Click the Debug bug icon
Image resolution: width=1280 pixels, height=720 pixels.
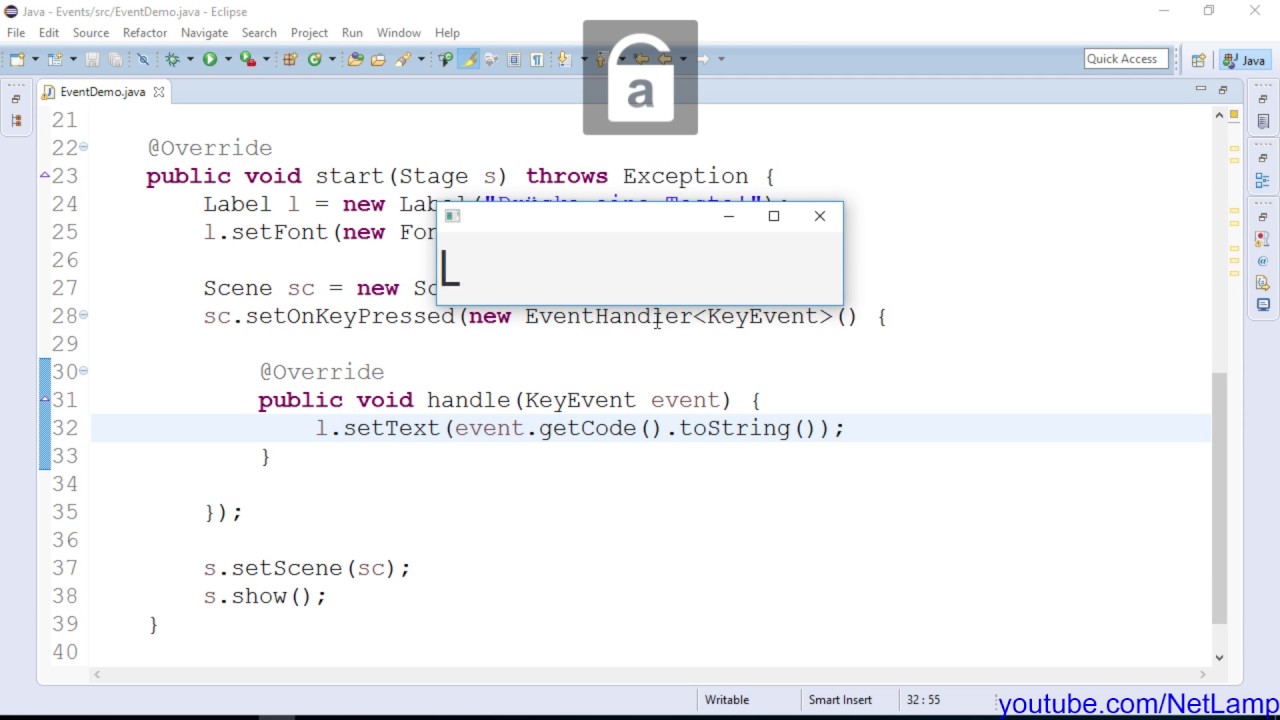(173, 60)
